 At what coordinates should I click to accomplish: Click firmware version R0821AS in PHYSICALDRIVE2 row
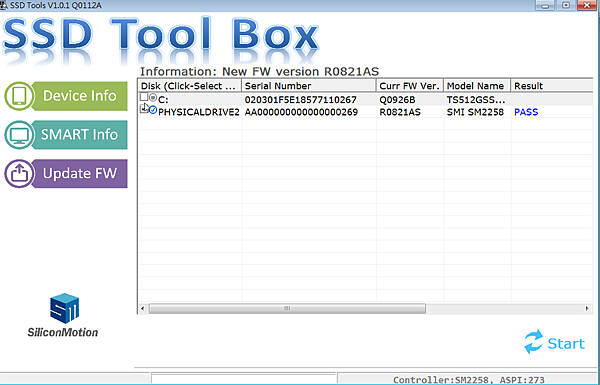(x=400, y=112)
